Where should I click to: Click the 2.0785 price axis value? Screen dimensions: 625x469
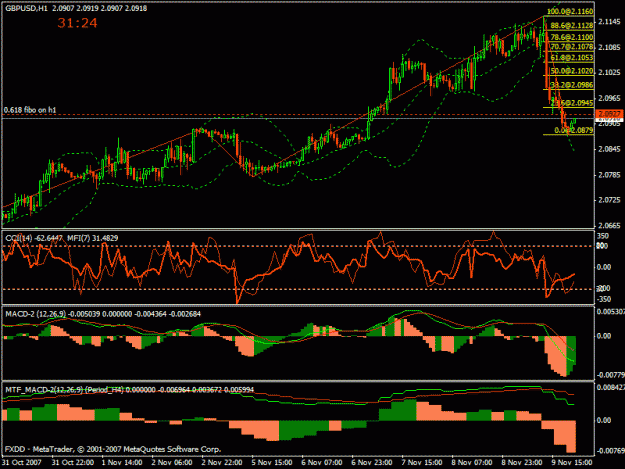pyautogui.click(x=609, y=175)
